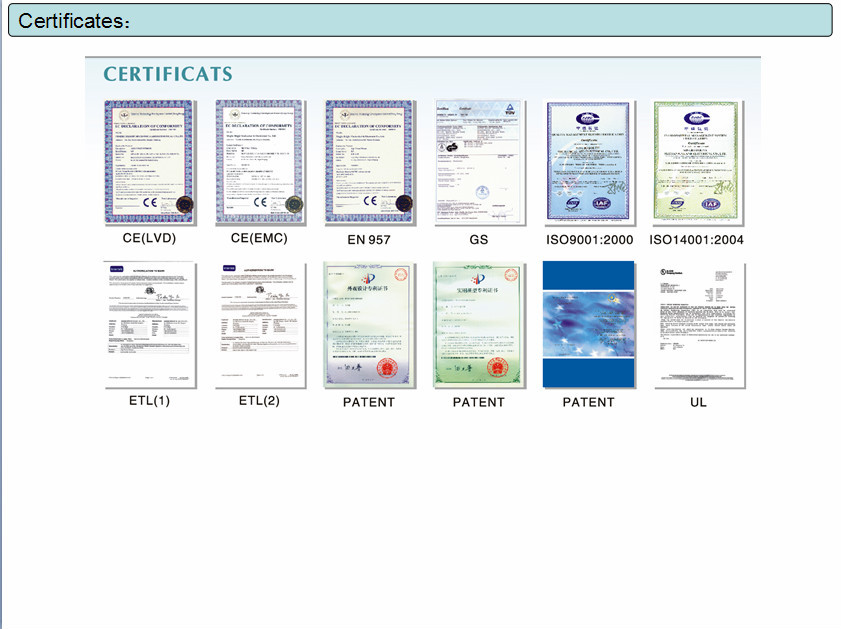Open the solid blue-banded PATENT cover image
Image resolution: width=841 pixels, height=629 pixels.
(588, 324)
